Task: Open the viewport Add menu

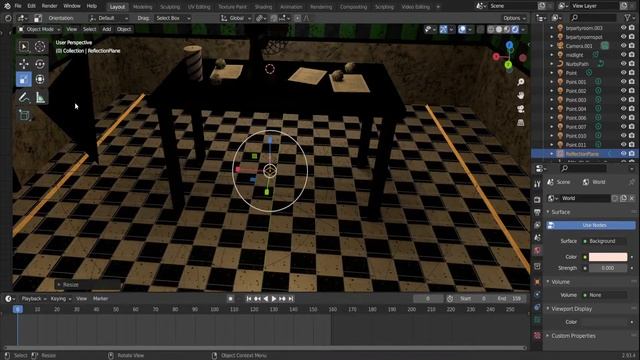Action: pyautogui.click(x=107, y=29)
